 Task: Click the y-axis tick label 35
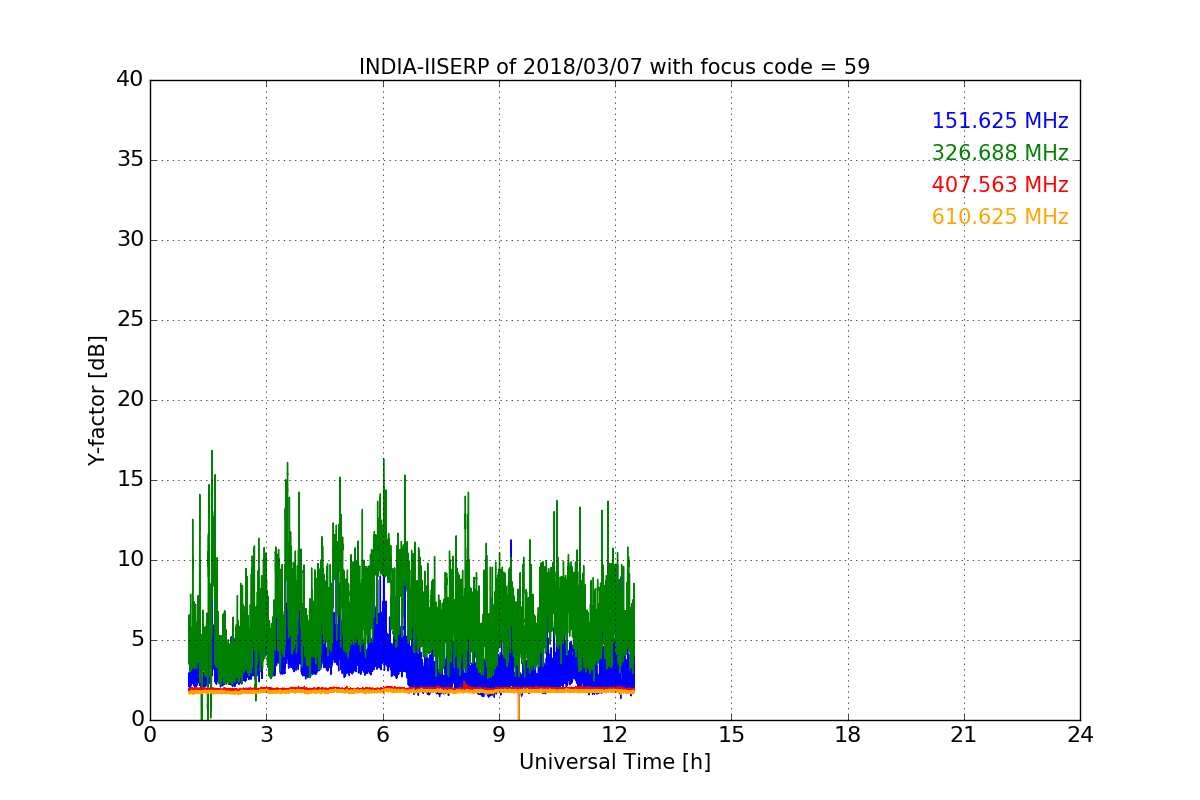[x=130, y=160]
